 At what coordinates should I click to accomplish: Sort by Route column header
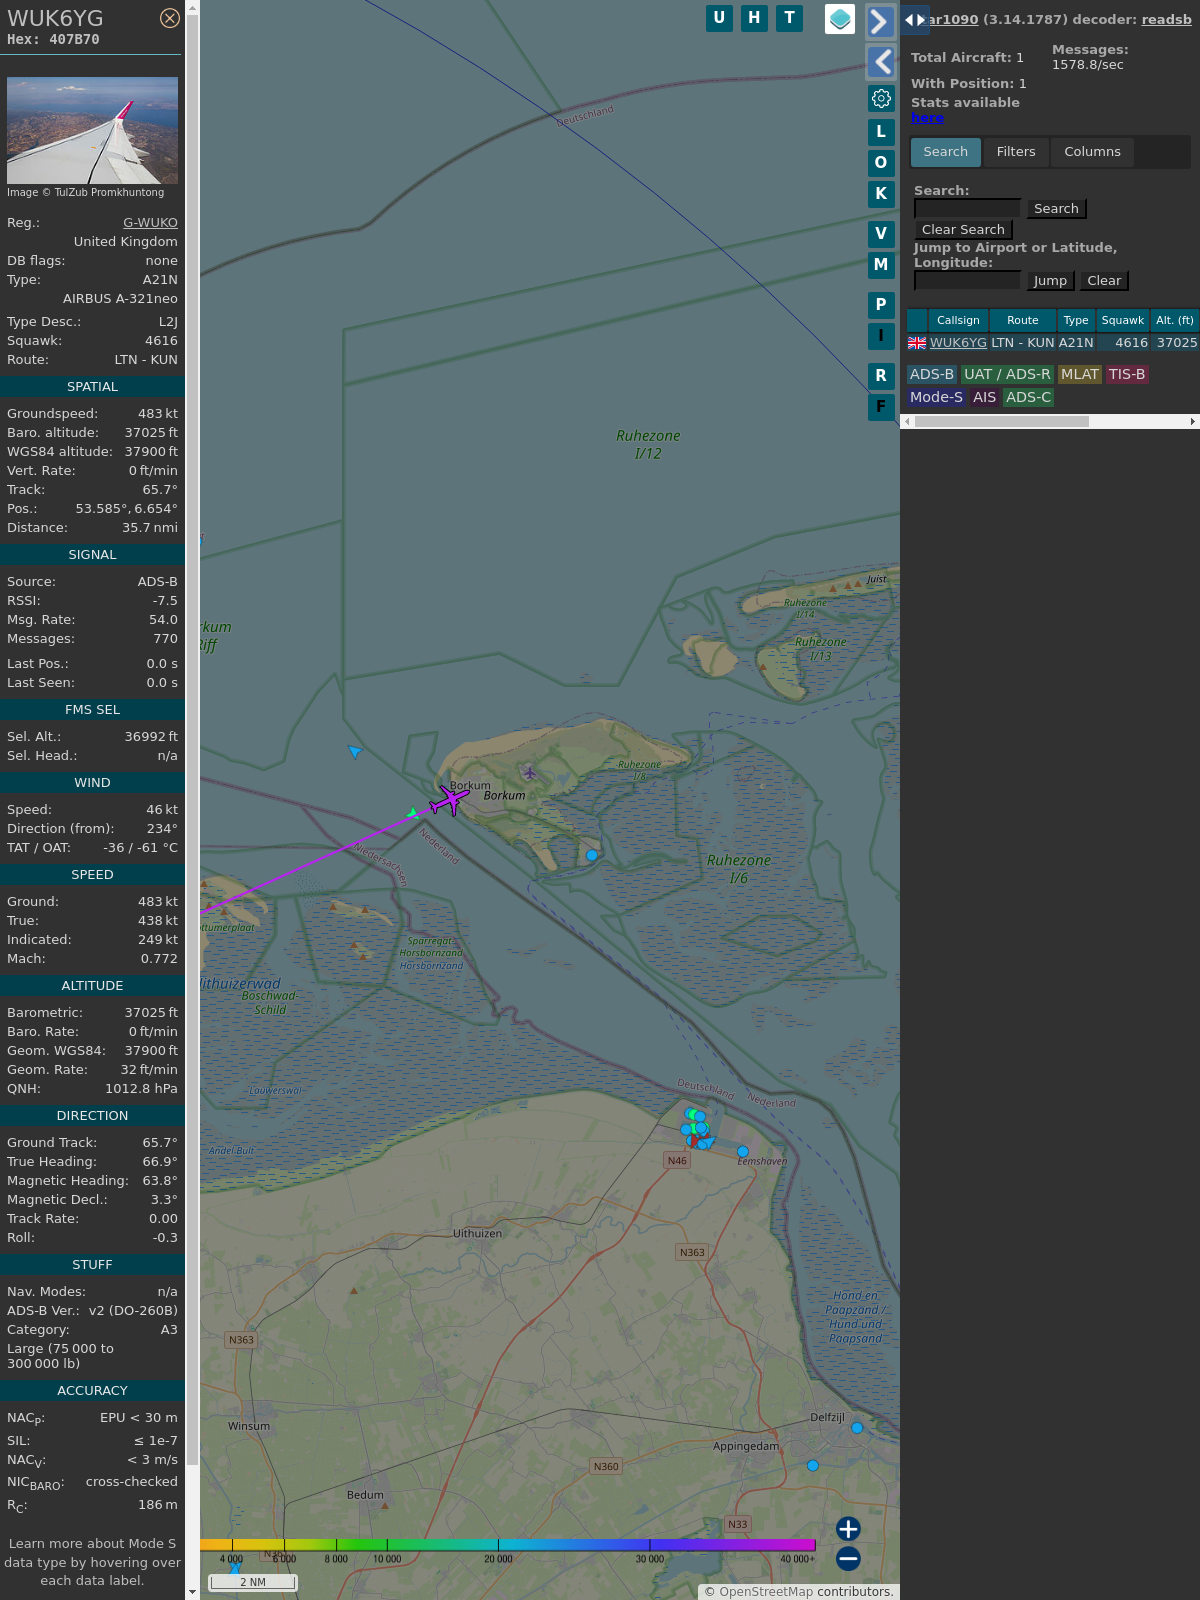(1022, 320)
